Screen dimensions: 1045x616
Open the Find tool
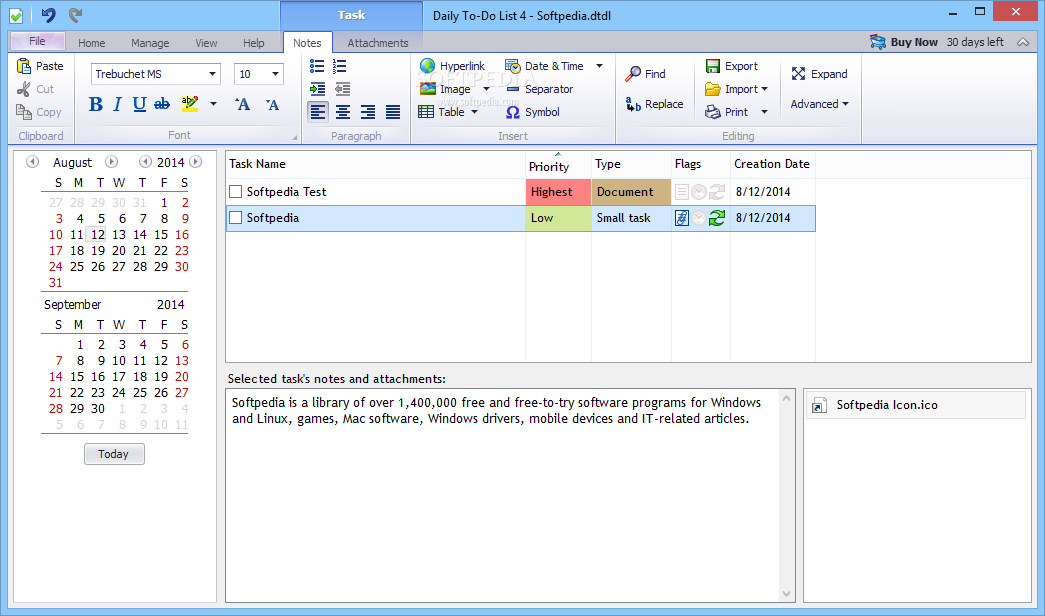[645, 73]
